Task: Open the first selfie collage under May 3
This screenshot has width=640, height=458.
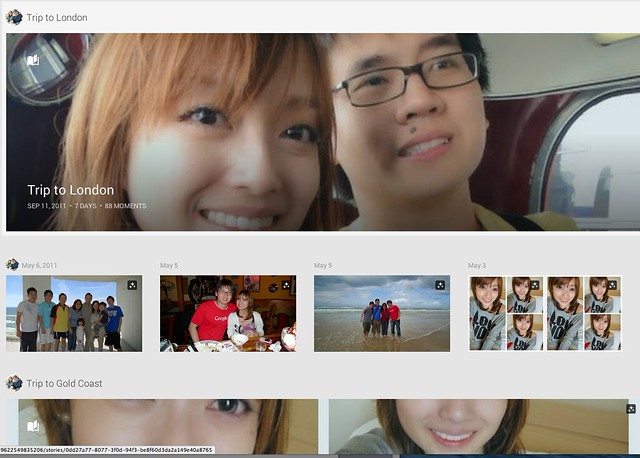Action: click(x=506, y=313)
